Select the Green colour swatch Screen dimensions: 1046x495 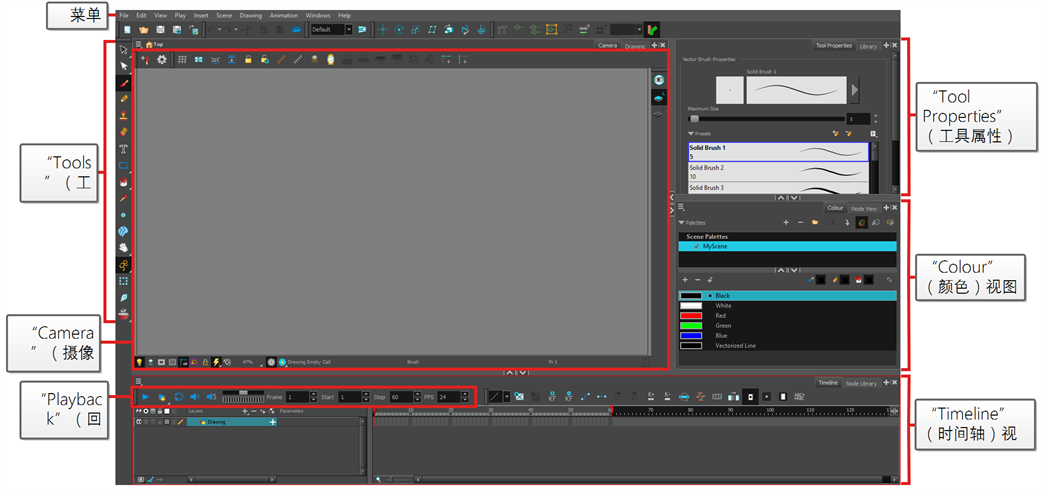(690, 326)
